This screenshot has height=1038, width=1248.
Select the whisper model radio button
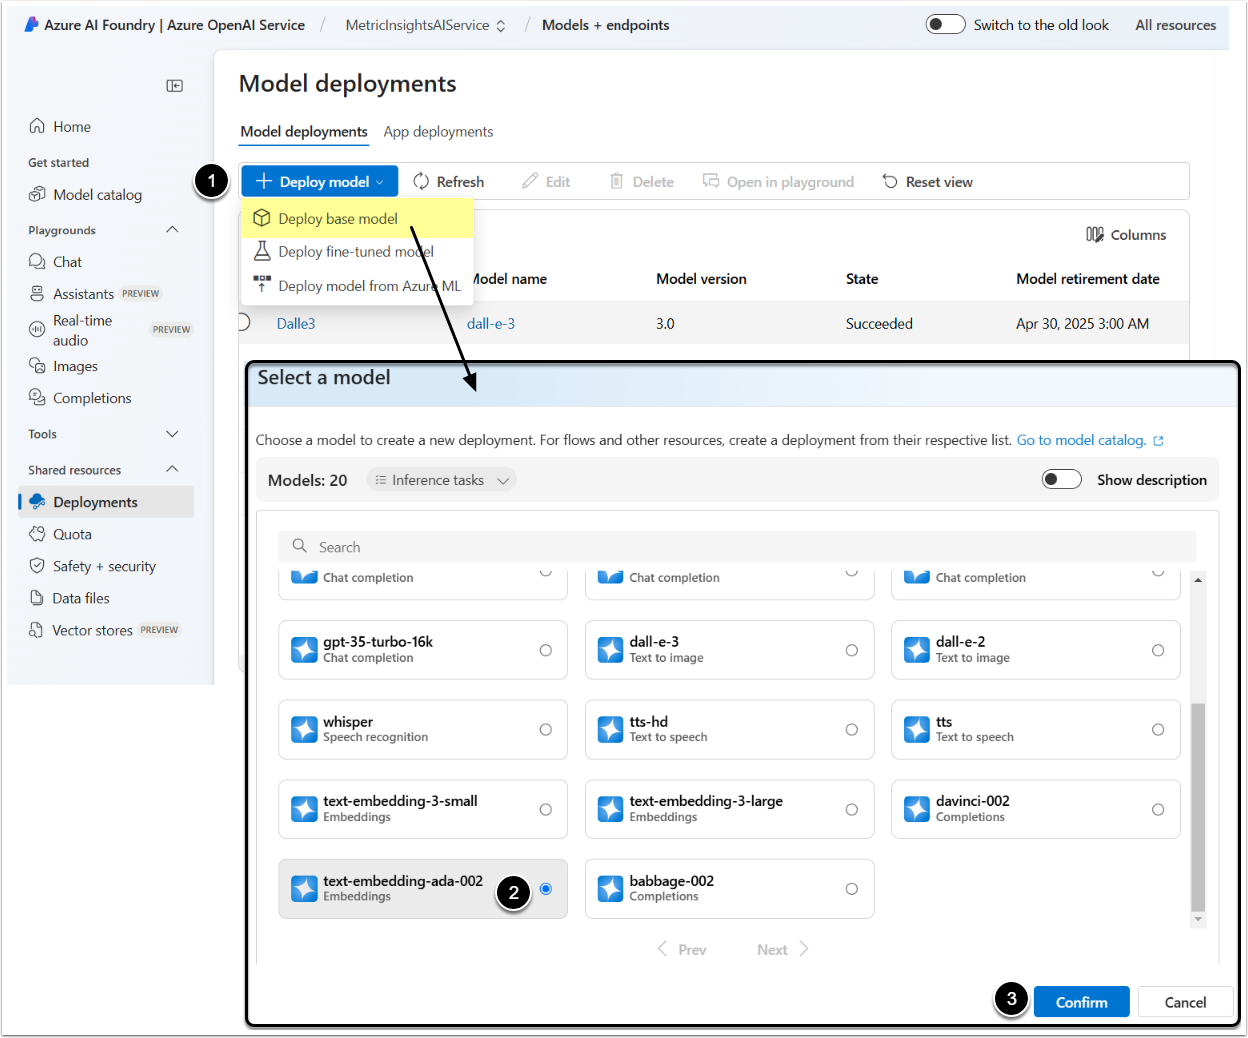pyautogui.click(x=545, y=730)
